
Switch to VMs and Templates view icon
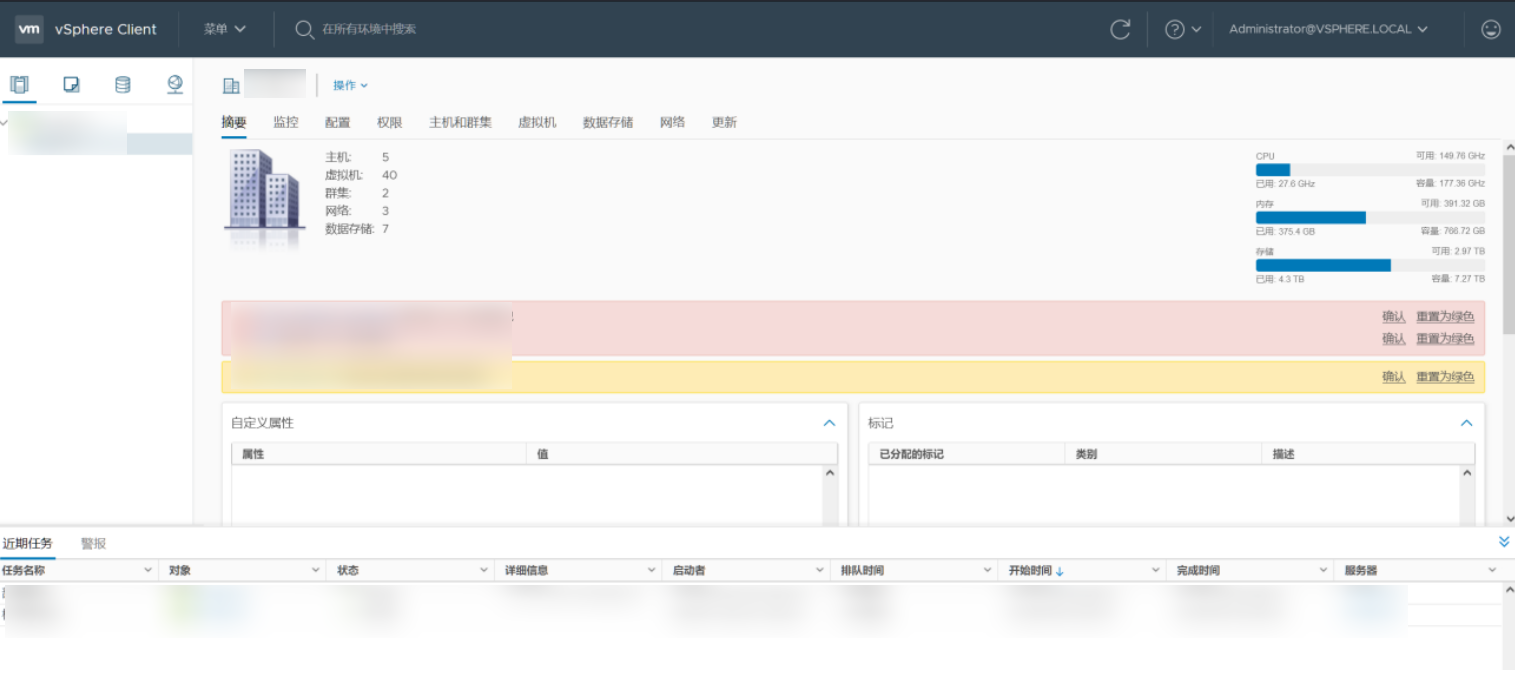tap(71, 85)
